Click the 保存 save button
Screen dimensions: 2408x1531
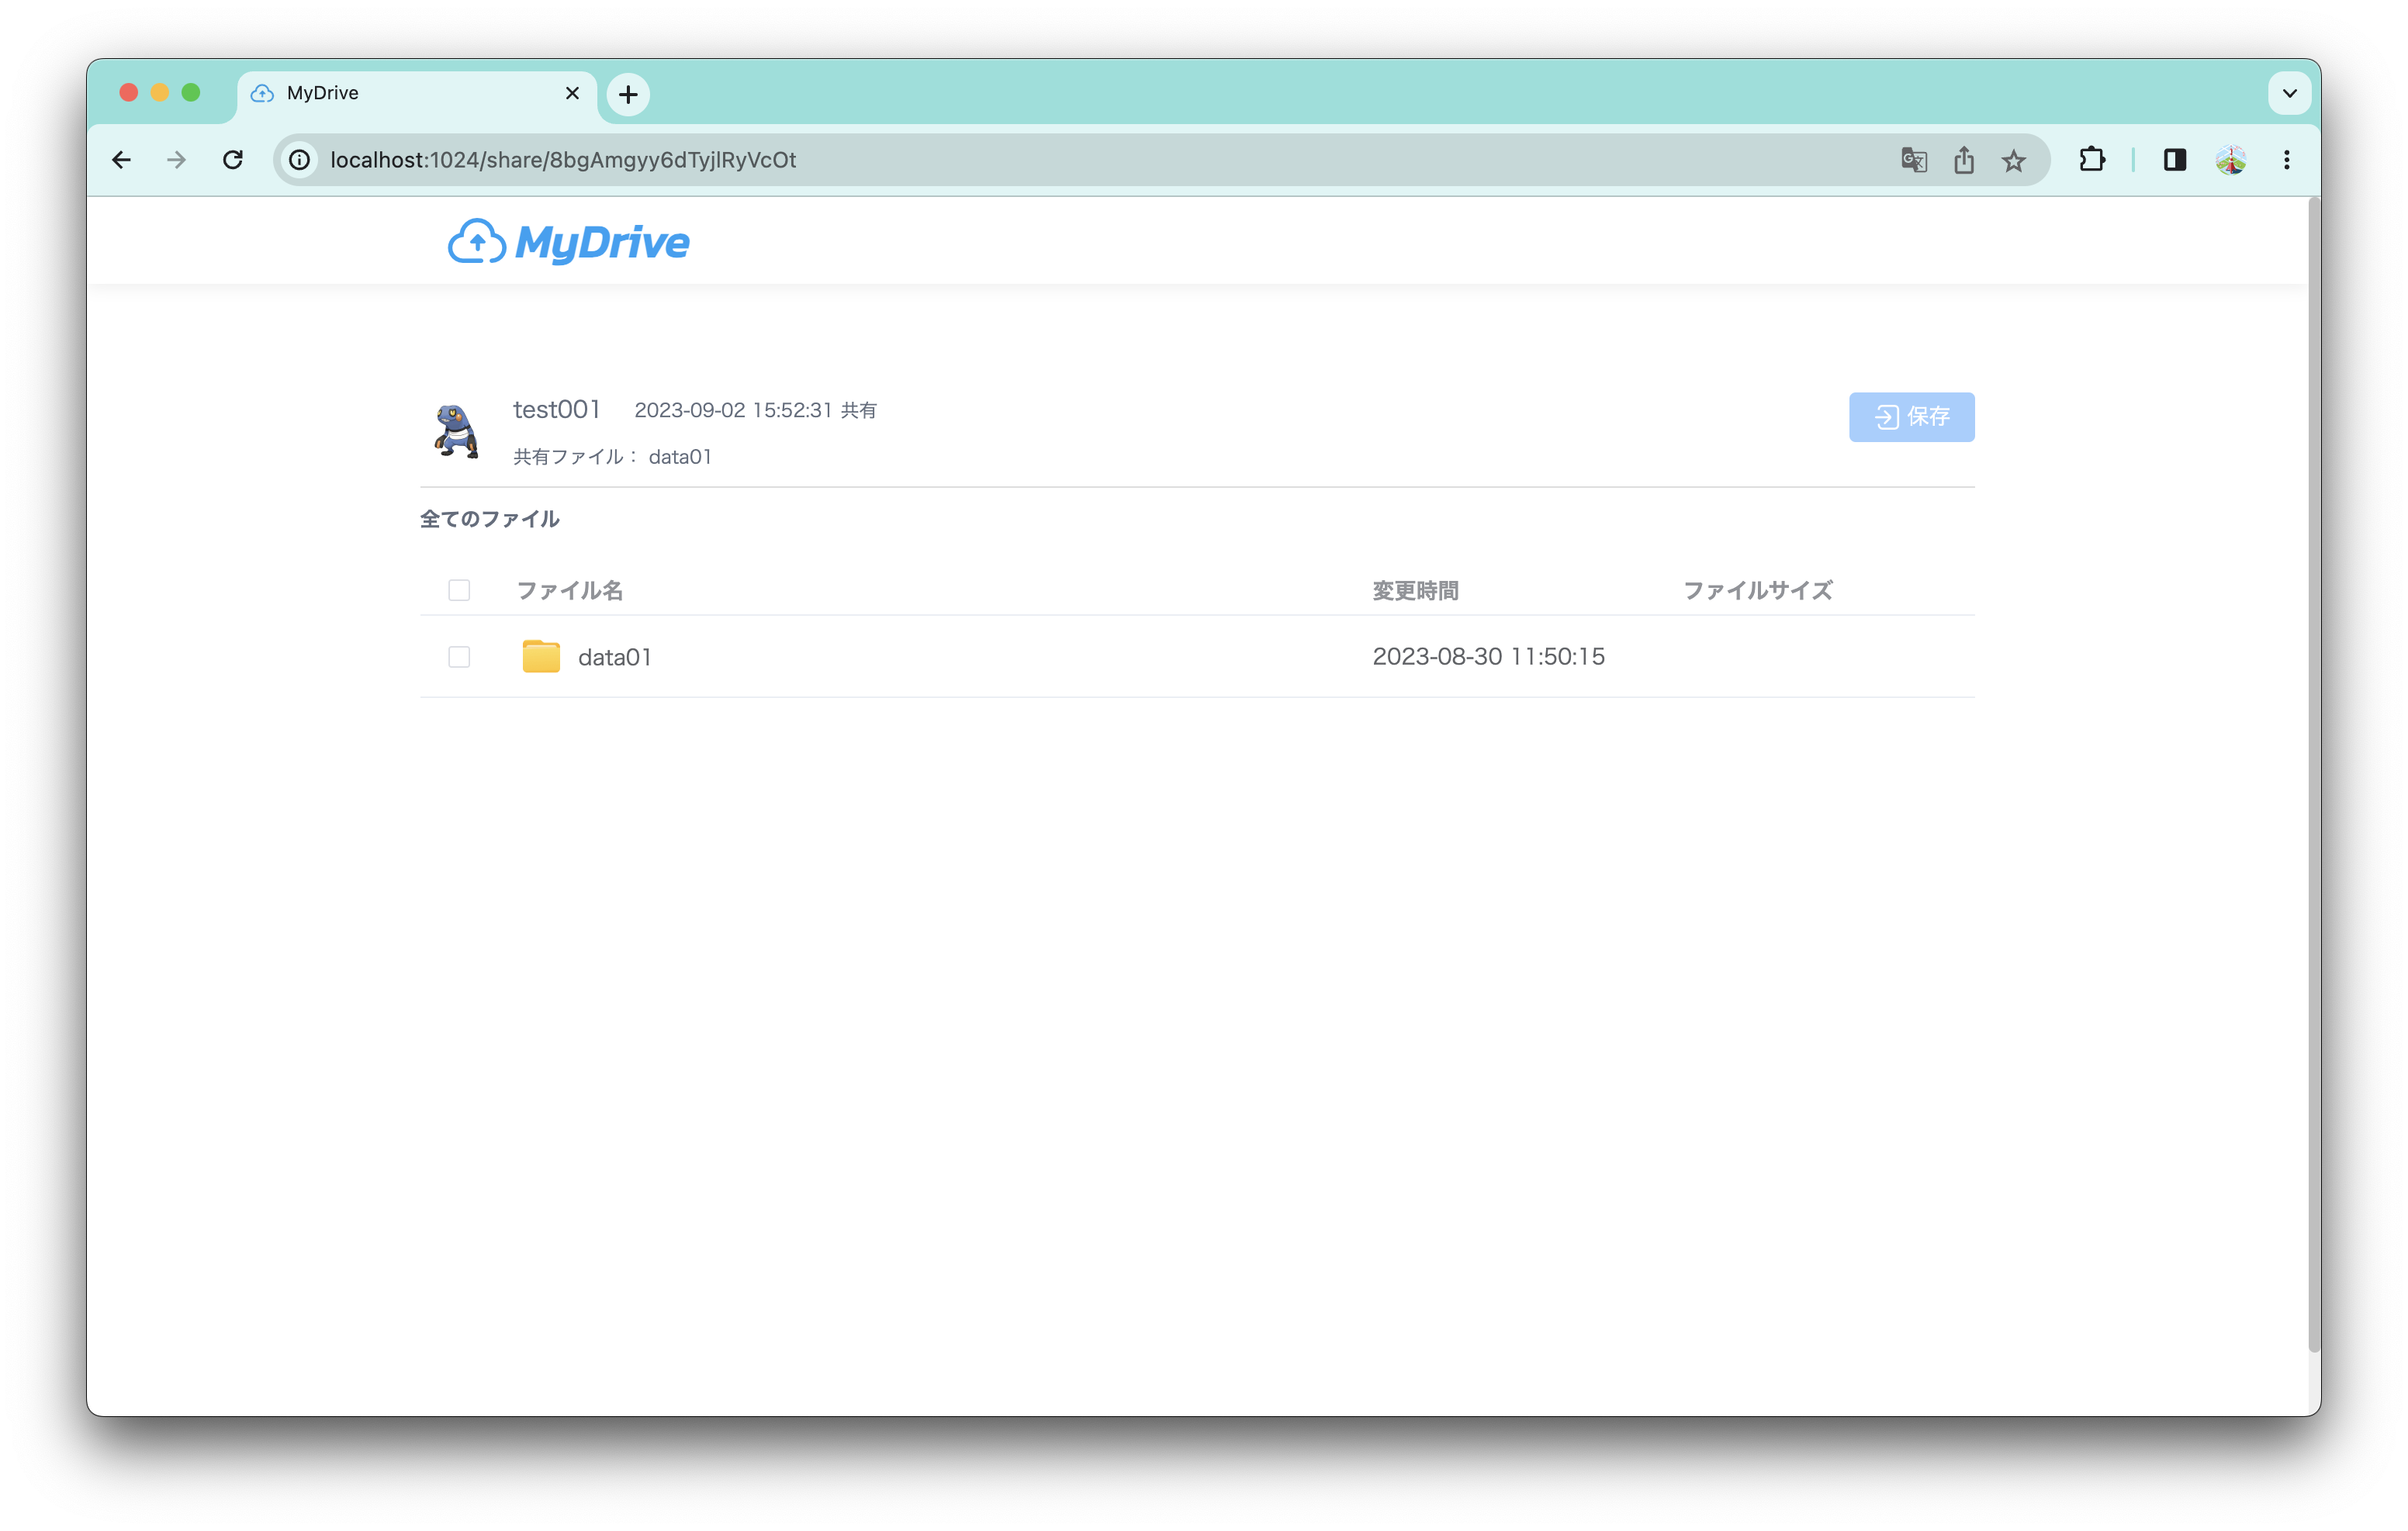[x=1911, y=417]
